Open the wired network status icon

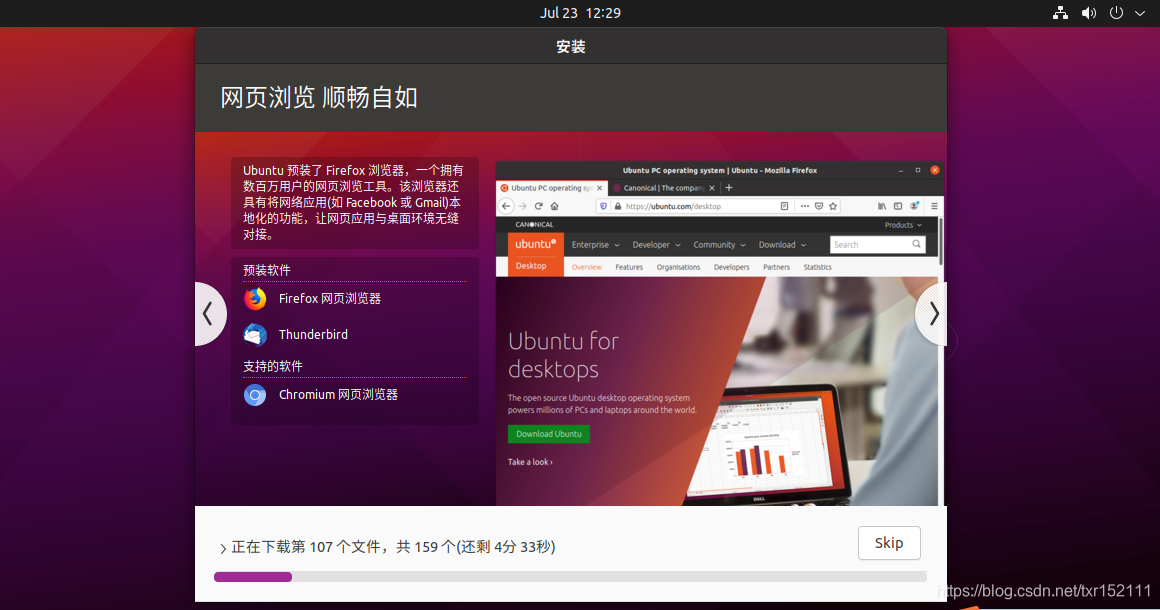pos(1060,13)
